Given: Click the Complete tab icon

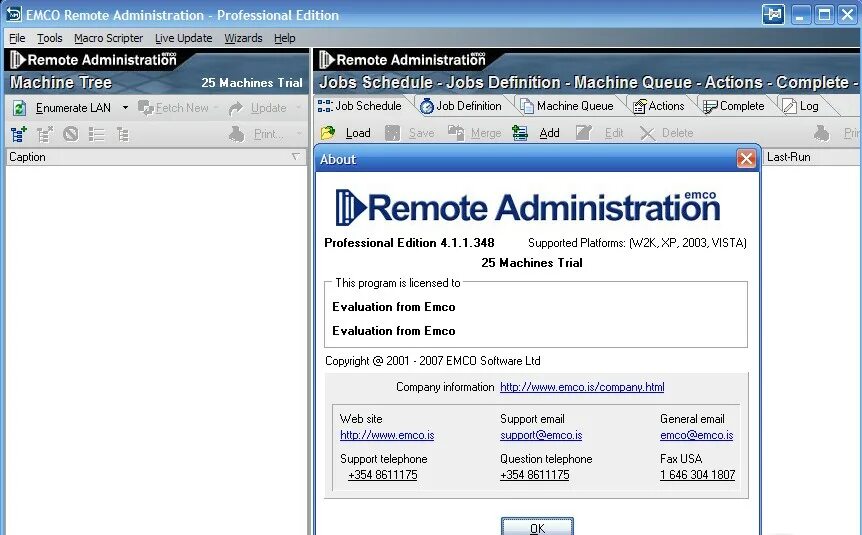Looking at the screenshot, I should (x=710, y=106).
